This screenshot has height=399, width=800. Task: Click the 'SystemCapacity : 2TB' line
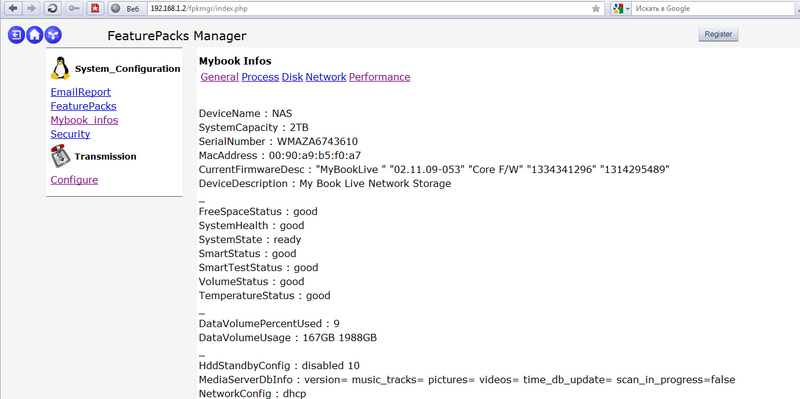tap(254, 128)
